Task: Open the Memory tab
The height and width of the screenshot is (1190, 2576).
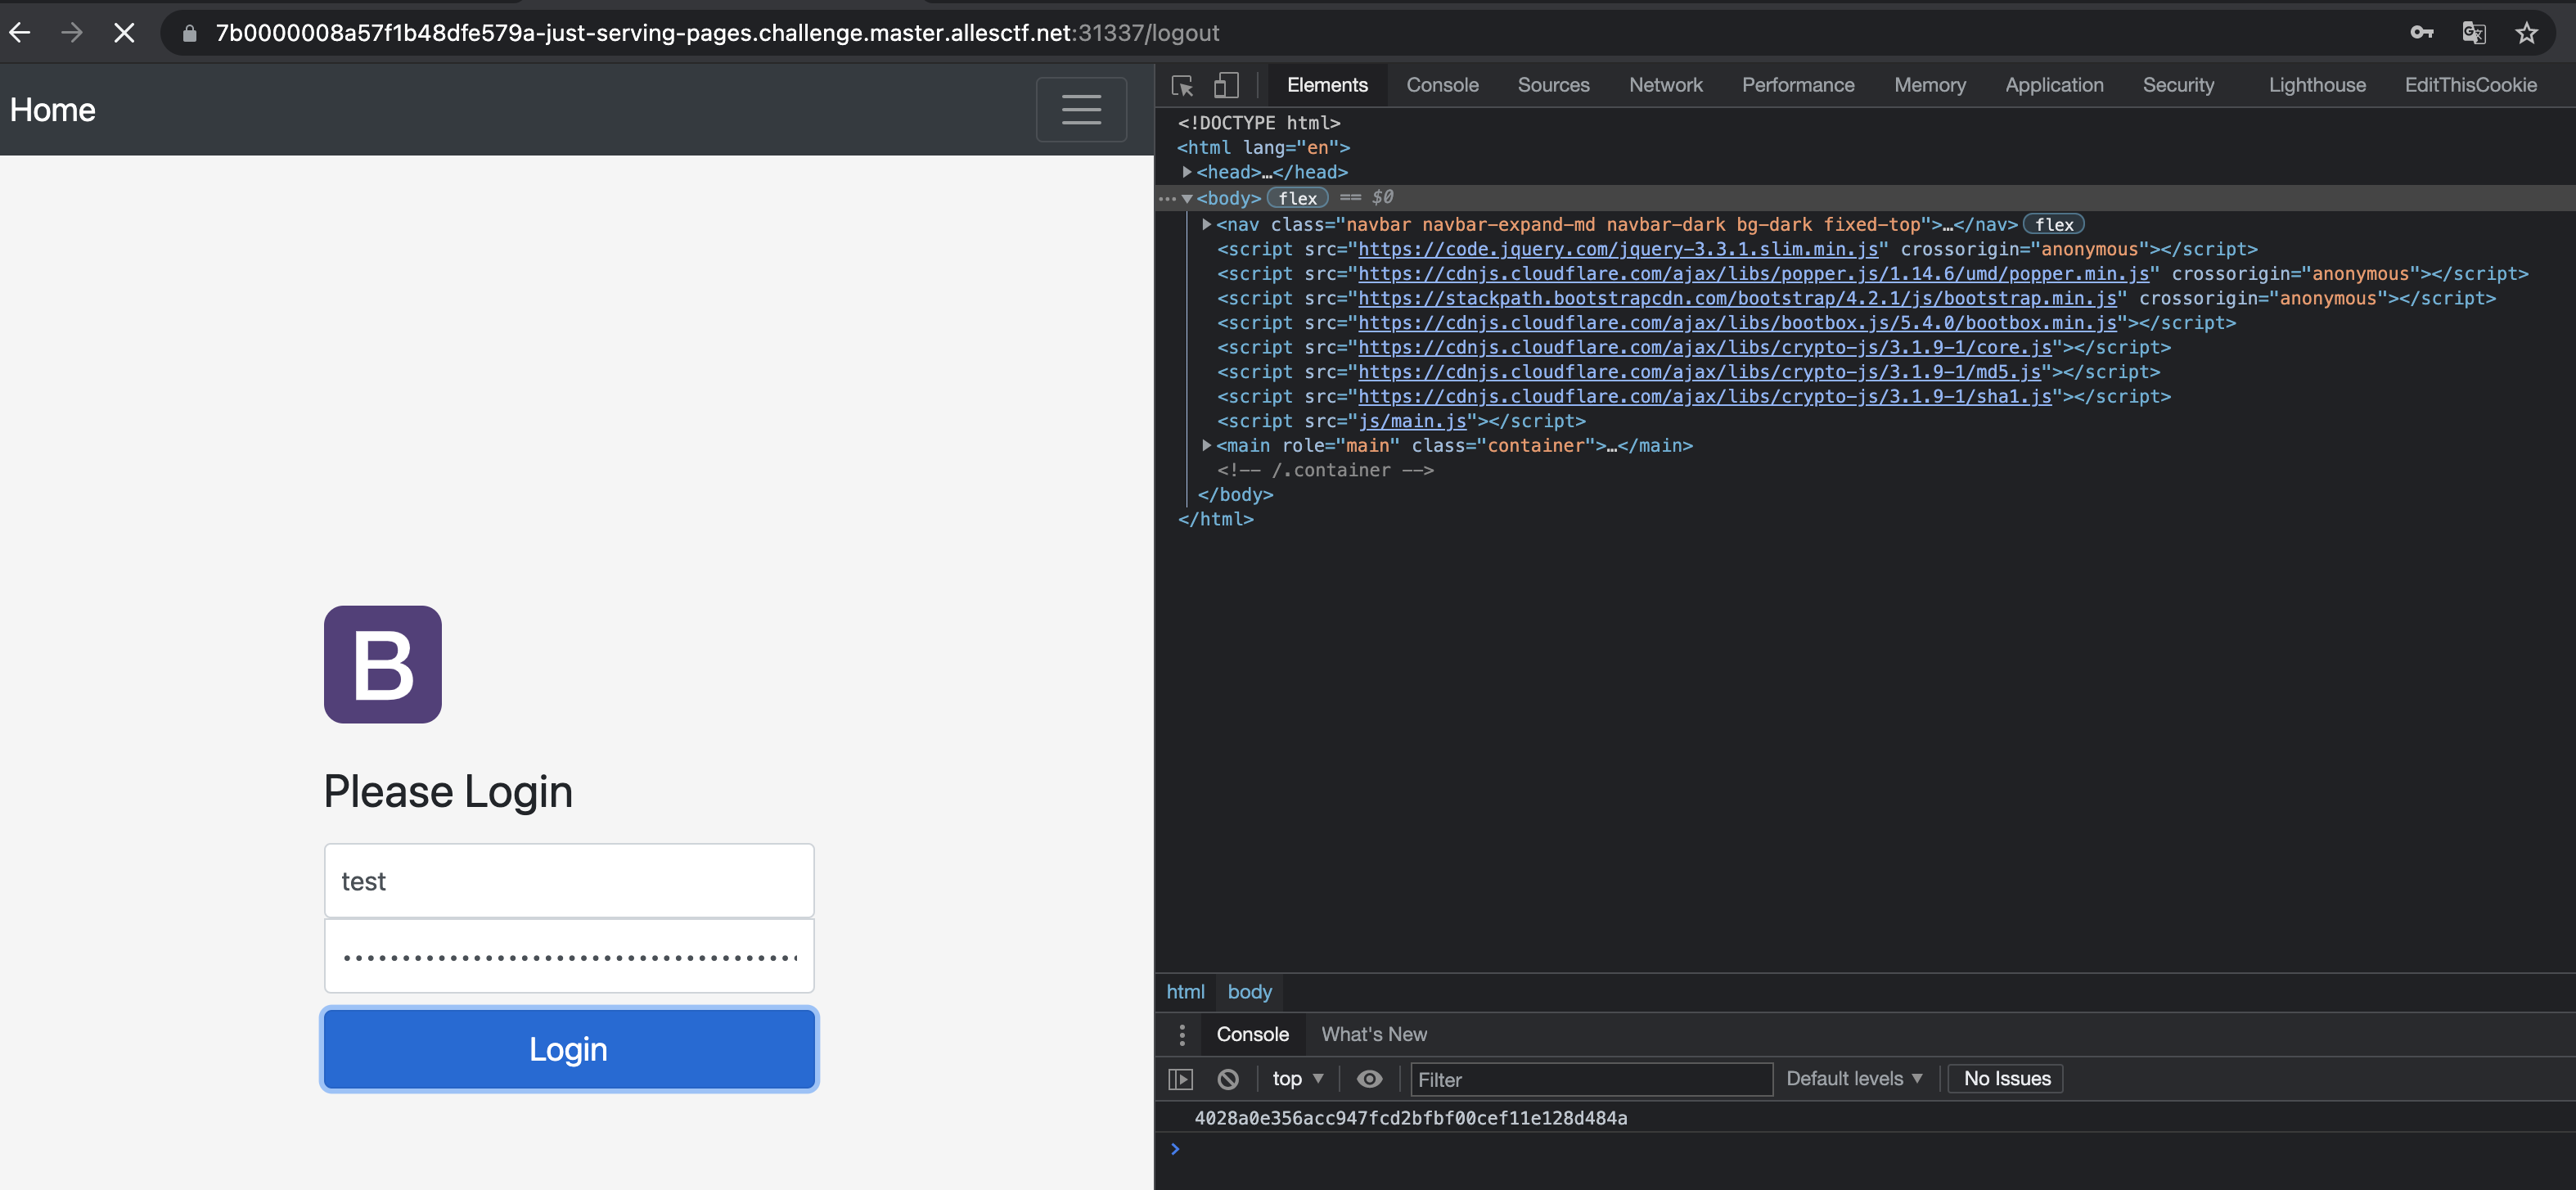Action: click(x=1929, y=86)
